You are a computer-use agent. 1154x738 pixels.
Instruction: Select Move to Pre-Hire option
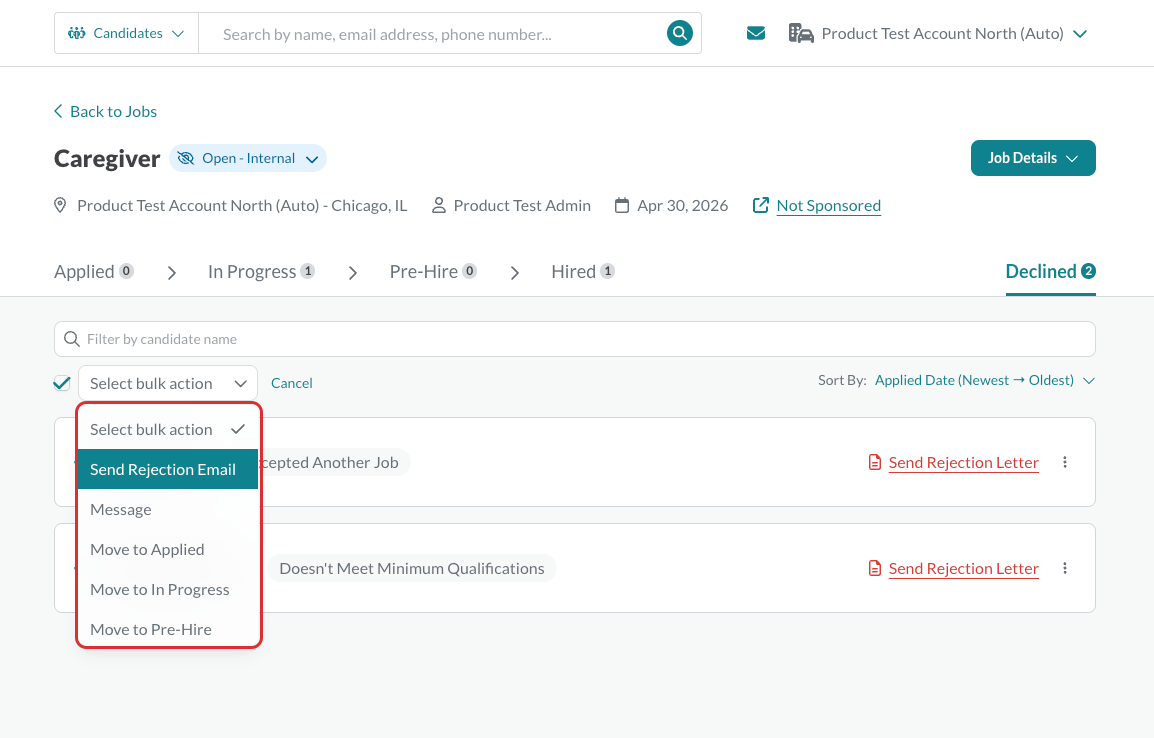pos(168,629)
